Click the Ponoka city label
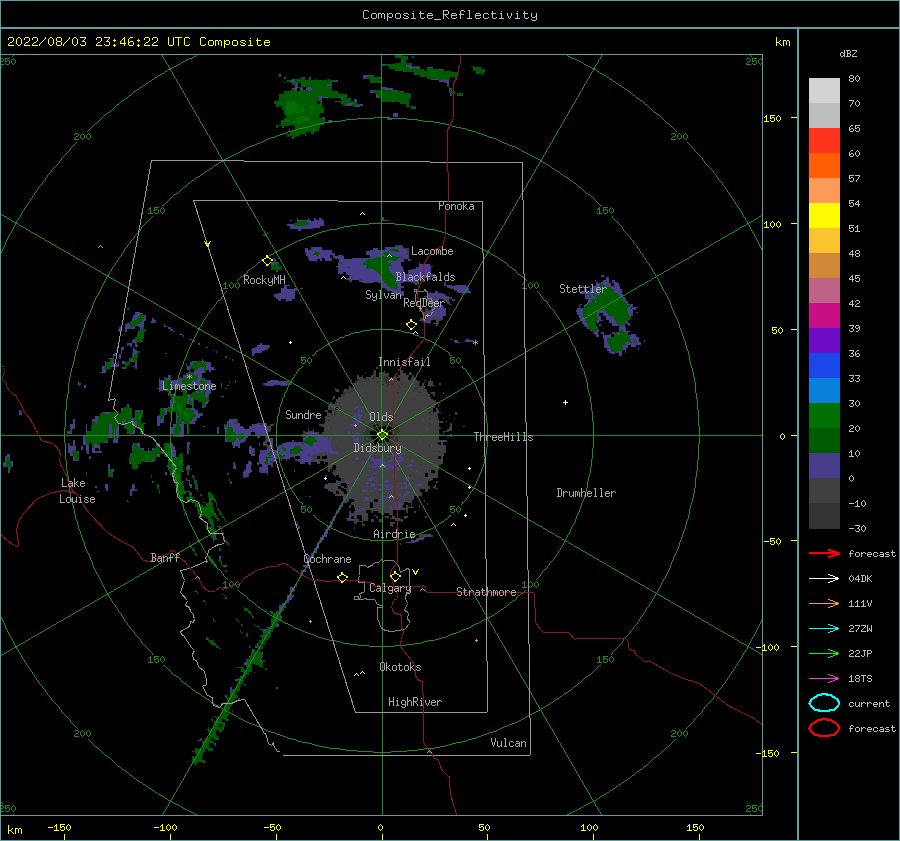 coord(456,206)
